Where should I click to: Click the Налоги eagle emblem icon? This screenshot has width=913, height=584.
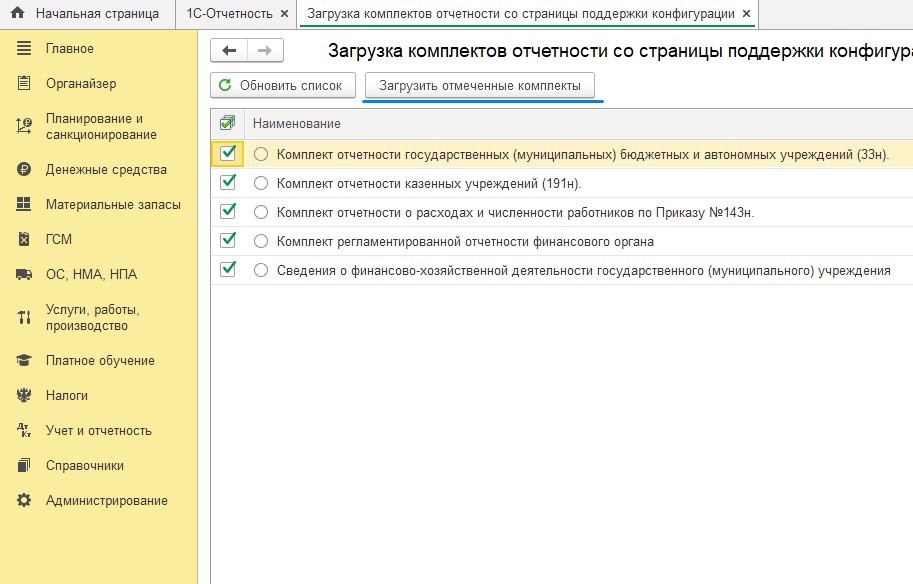(24, 395)
